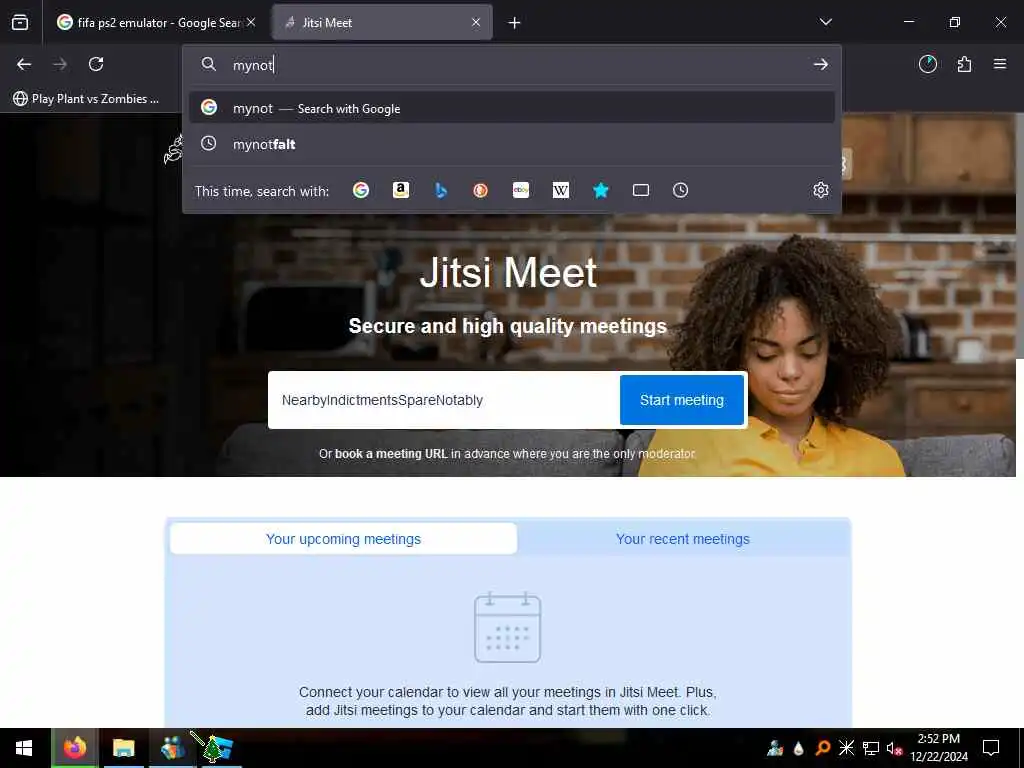Open the taskbar app with the people icon
Image resolution: width=1024 pixels, height=768 pixels.
click(x=172, y=748)
